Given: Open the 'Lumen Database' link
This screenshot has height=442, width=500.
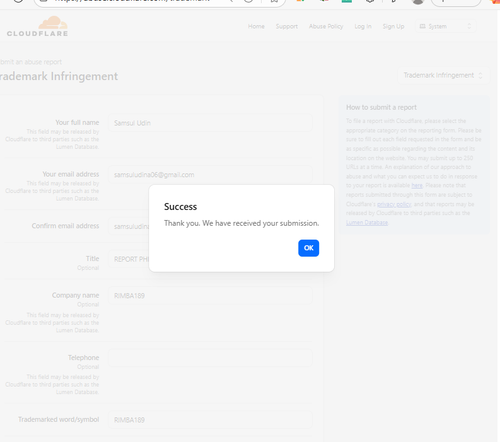Looking at the screenshot, I should 367,222.
